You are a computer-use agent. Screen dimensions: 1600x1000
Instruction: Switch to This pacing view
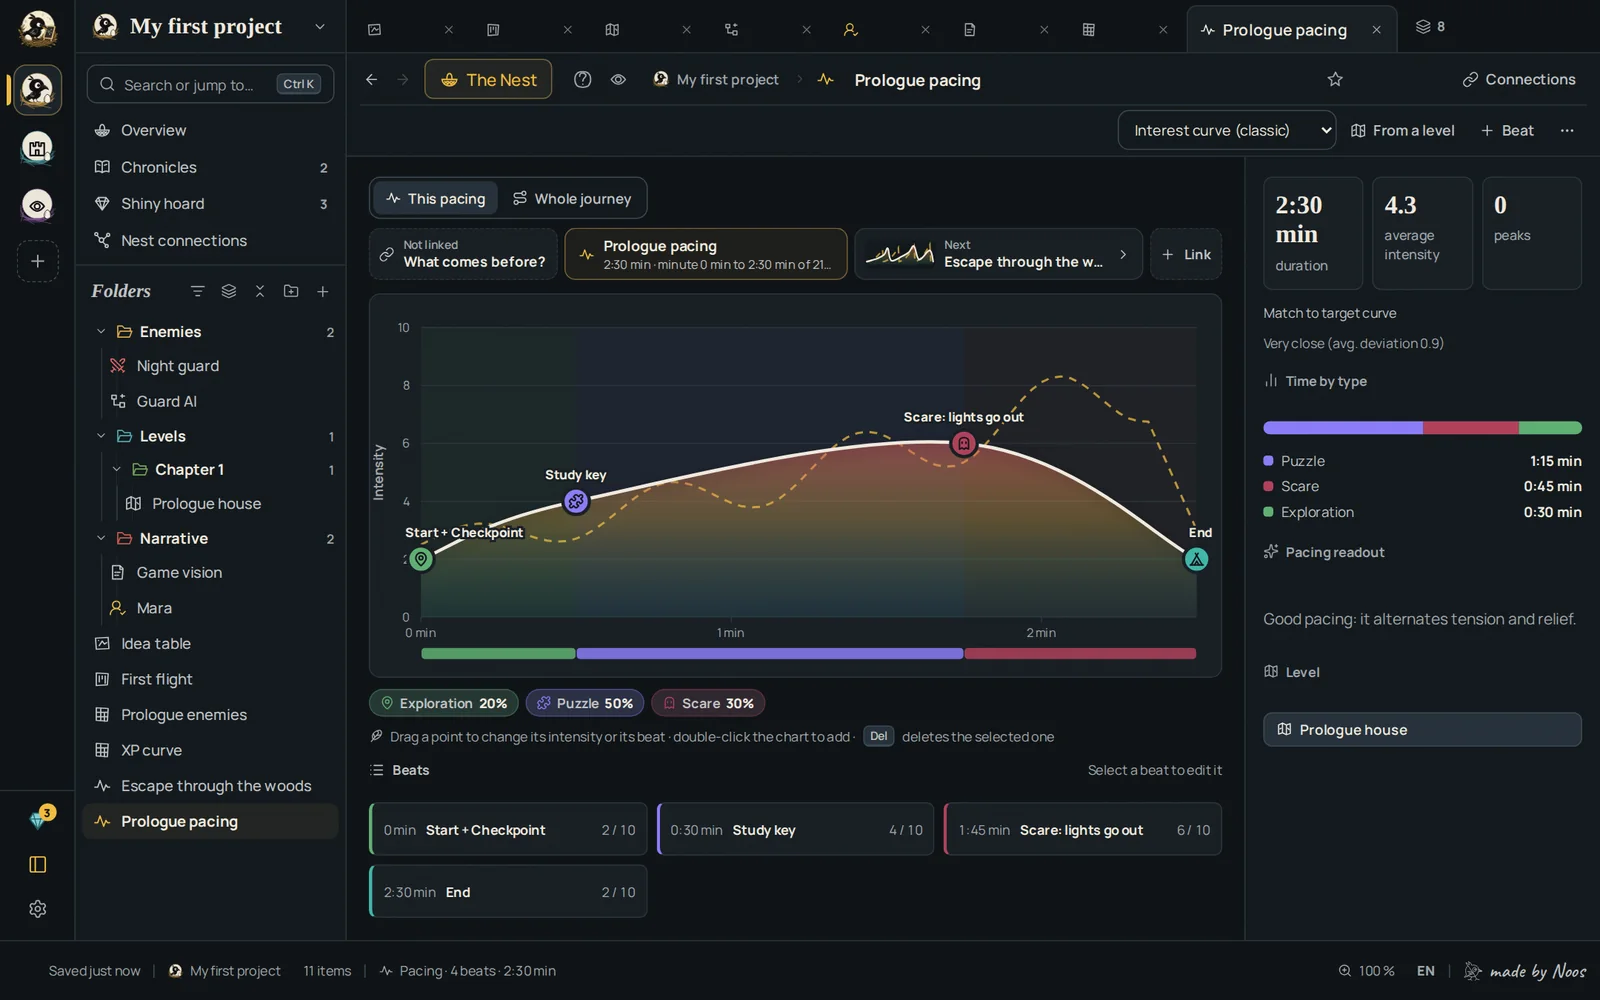[435, 198]
